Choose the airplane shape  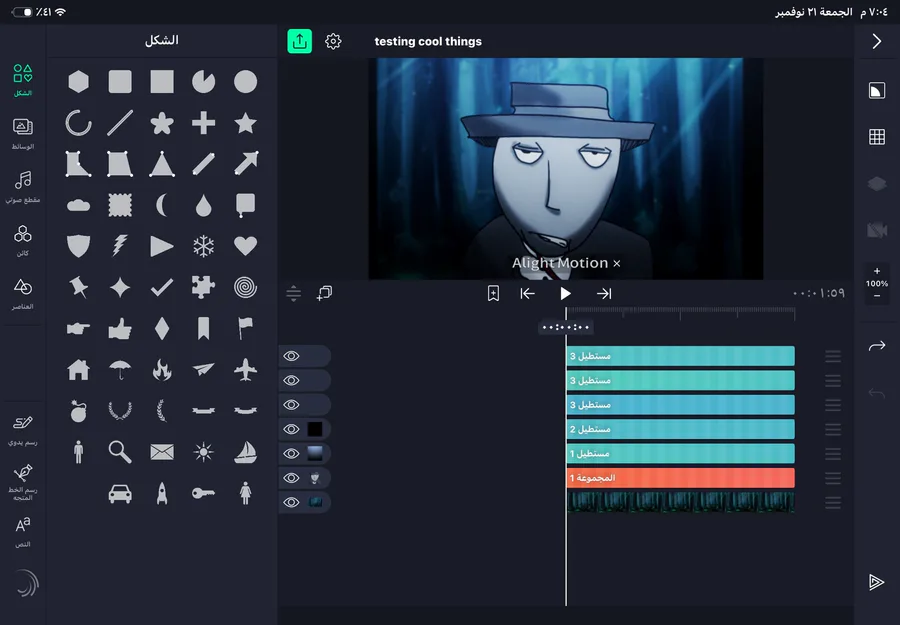pos(246,370)
